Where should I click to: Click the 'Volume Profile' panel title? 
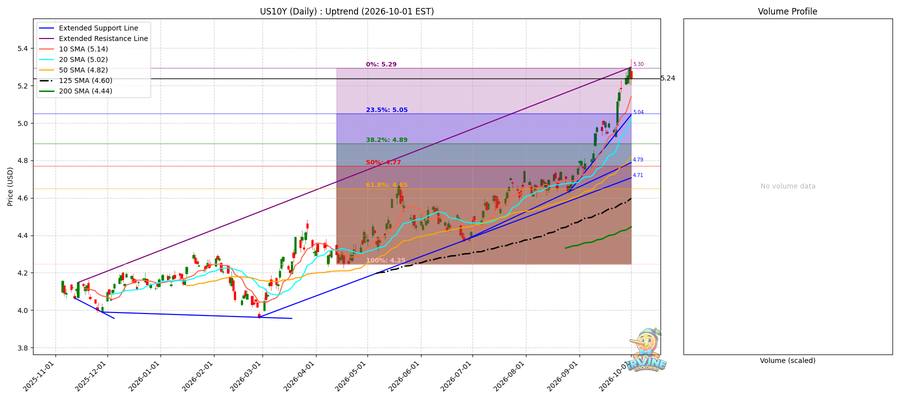787,11
